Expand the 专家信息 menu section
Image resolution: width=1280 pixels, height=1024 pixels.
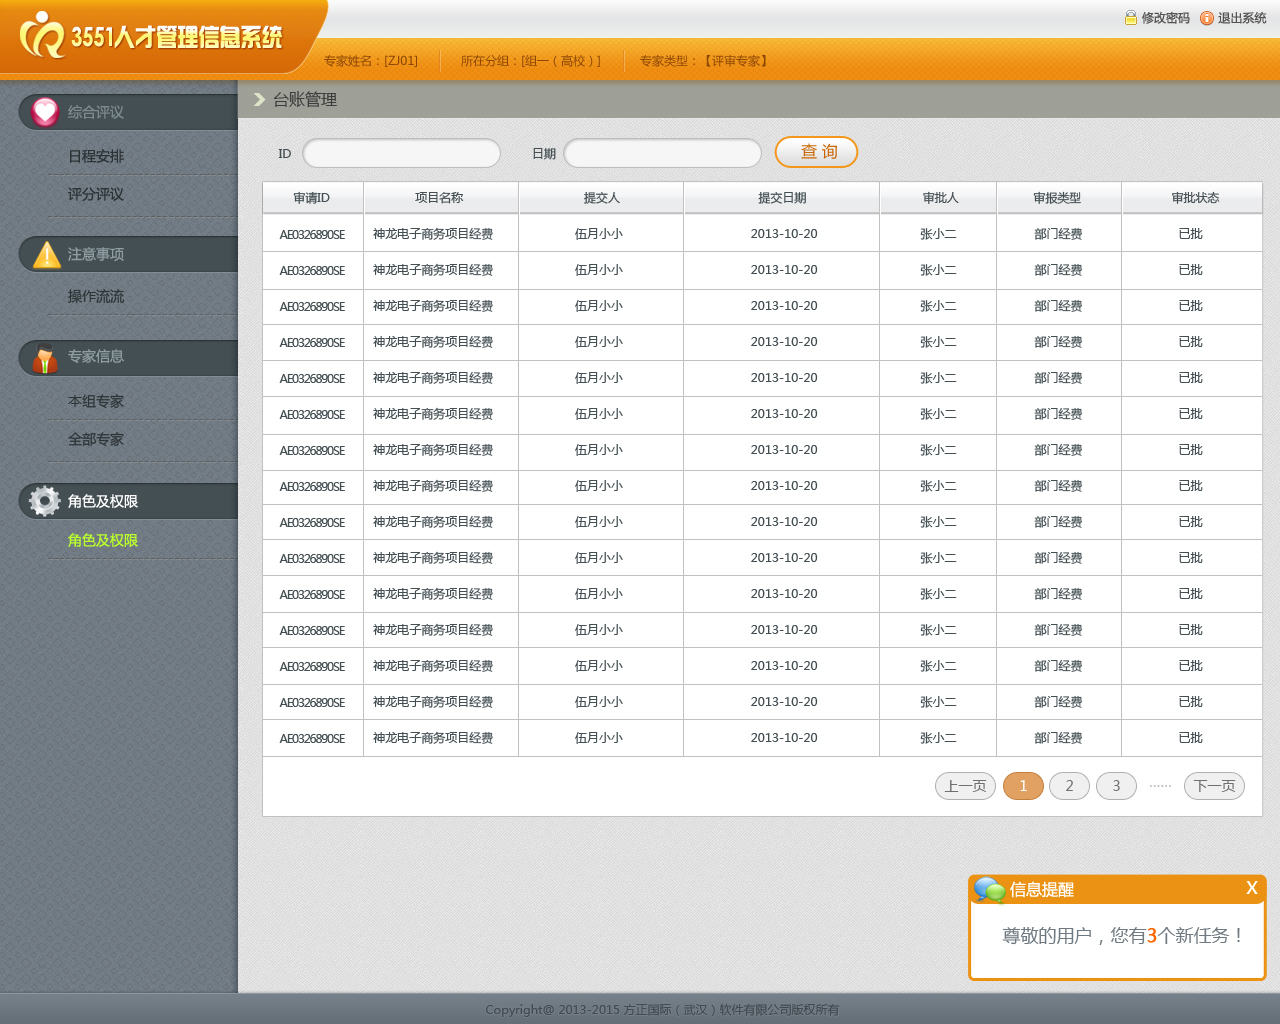129,357
